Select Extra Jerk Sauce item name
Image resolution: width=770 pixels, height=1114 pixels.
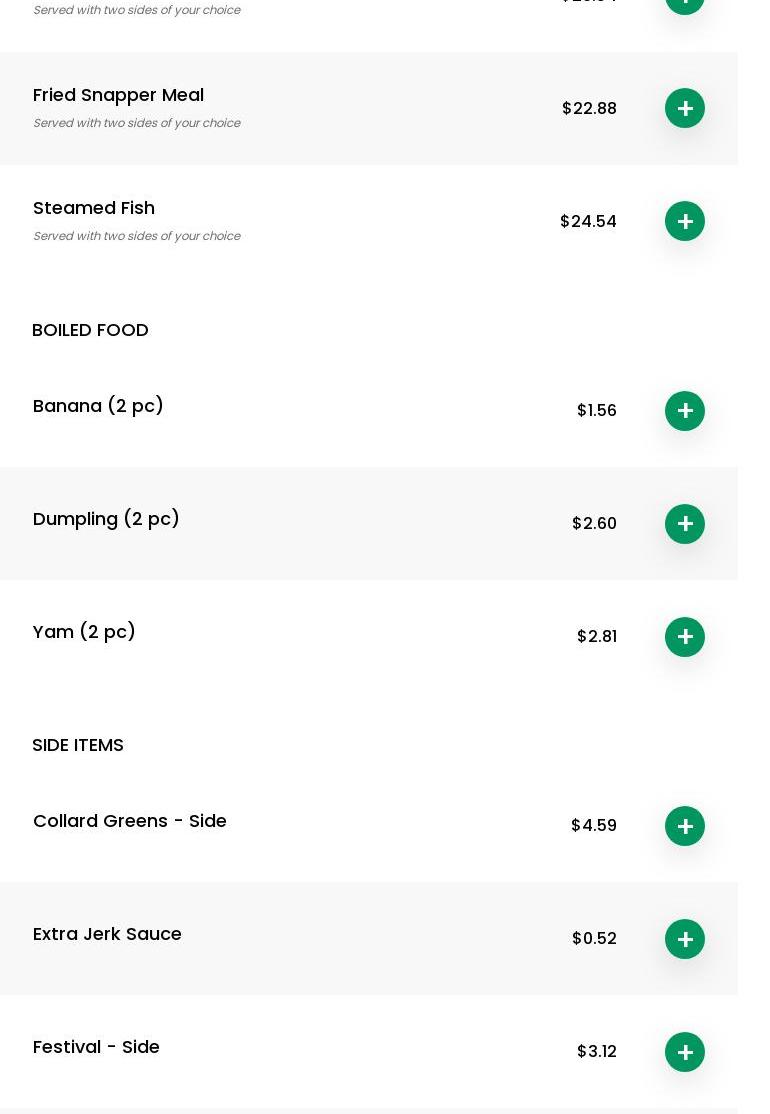click(x=107, y=934)
